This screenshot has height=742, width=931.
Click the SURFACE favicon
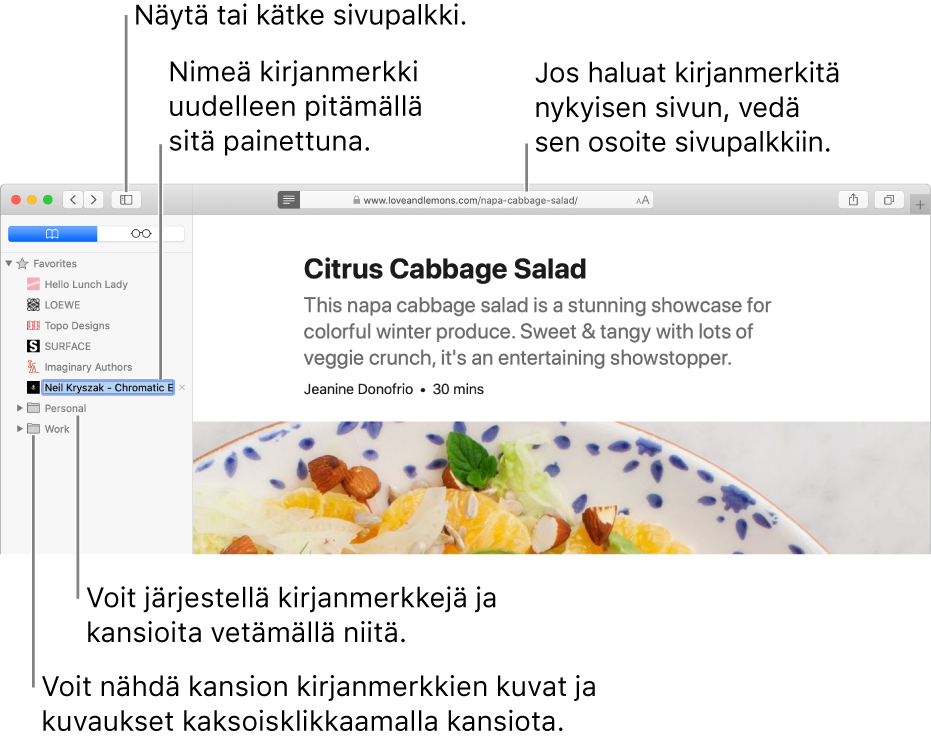(33, 346)
